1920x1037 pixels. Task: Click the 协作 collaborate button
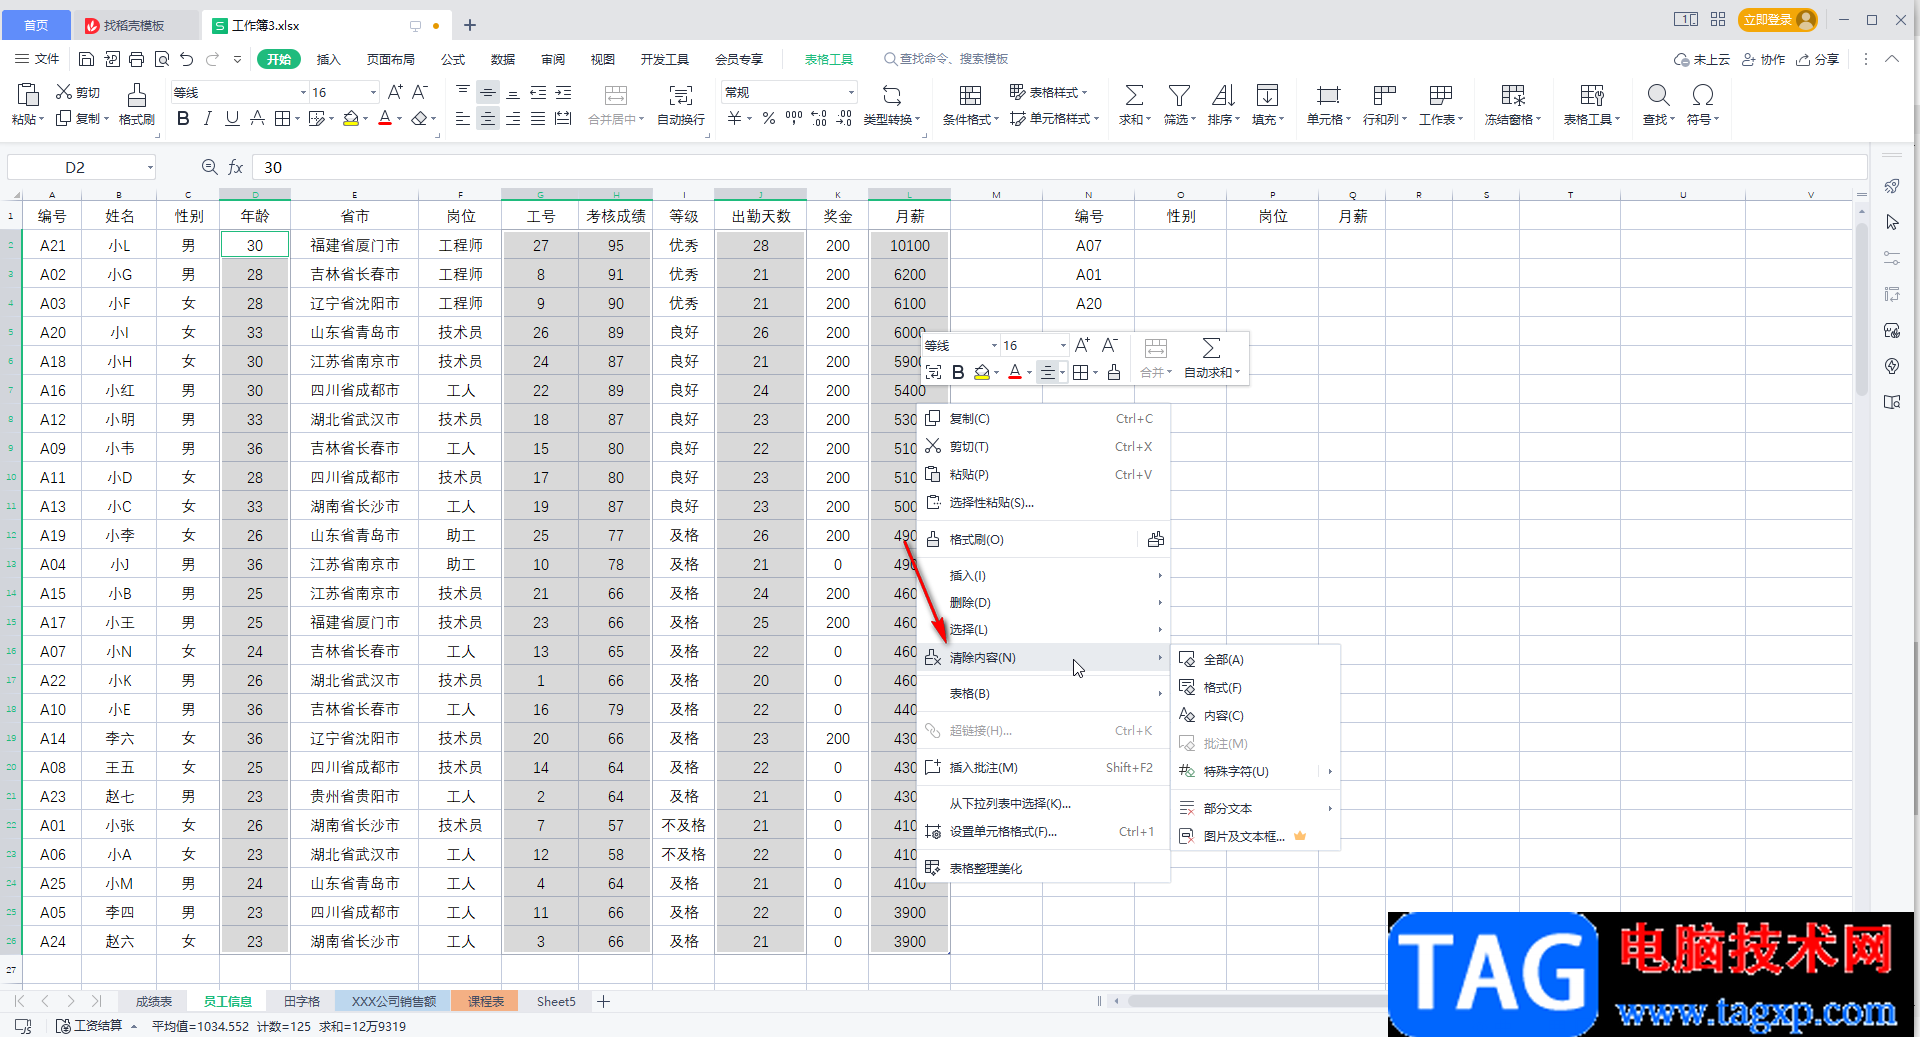1763,59
